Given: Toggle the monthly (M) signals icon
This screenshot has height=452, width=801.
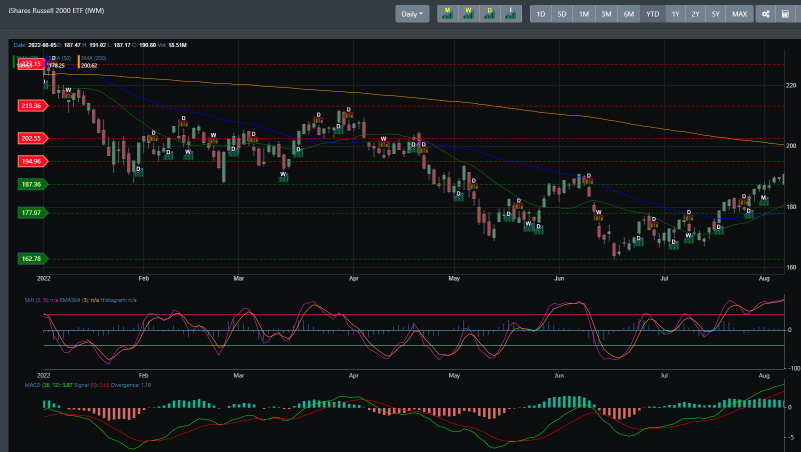Looking at the screenshot, I should [447, 14].
